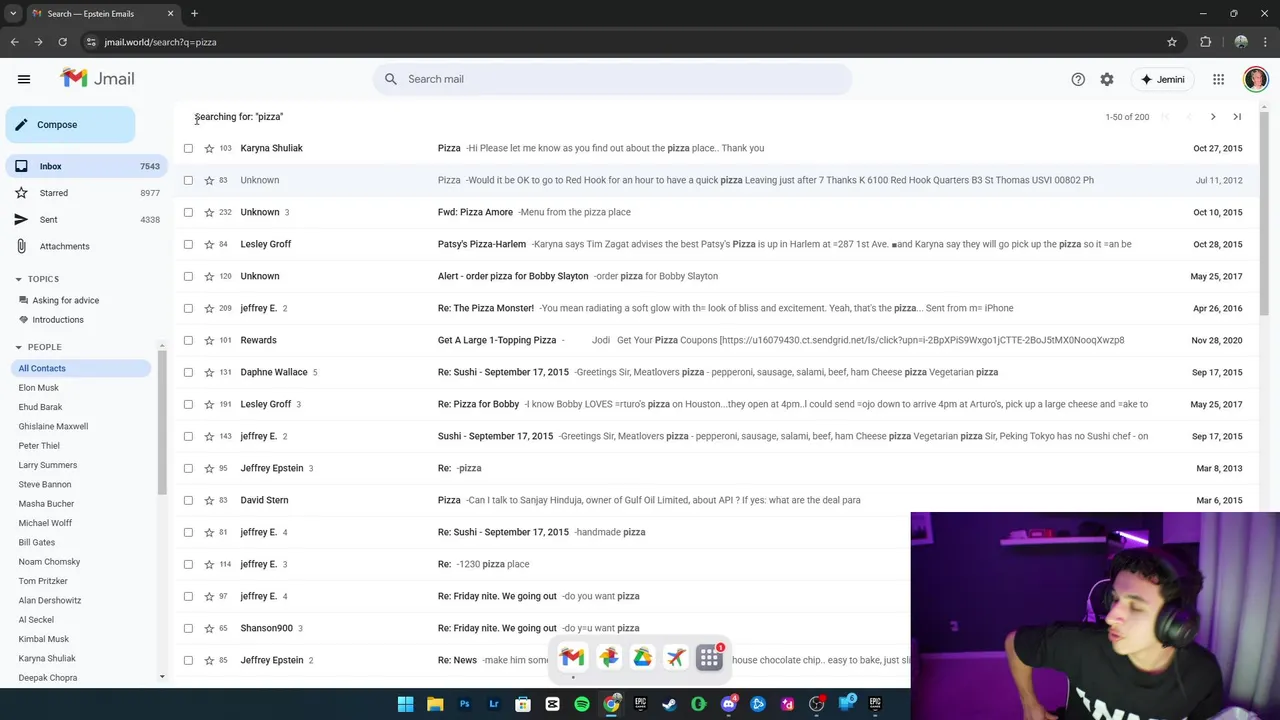The image size is (1280, 720).
Task: Open the Re: News email row
Action: [x=543, y=660]
